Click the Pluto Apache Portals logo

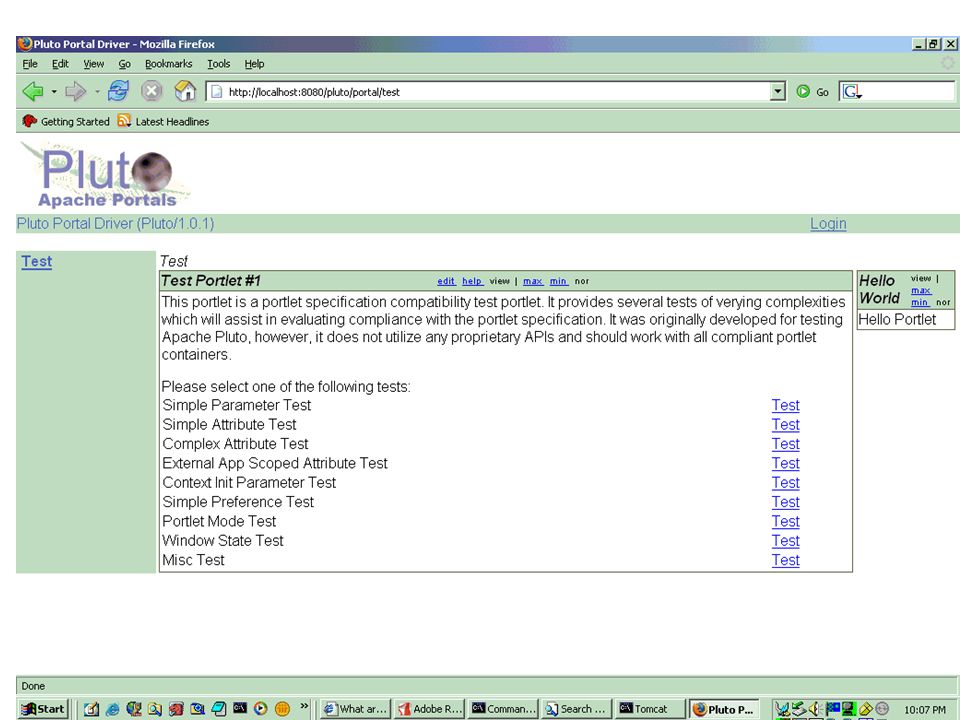pos(106,176)
